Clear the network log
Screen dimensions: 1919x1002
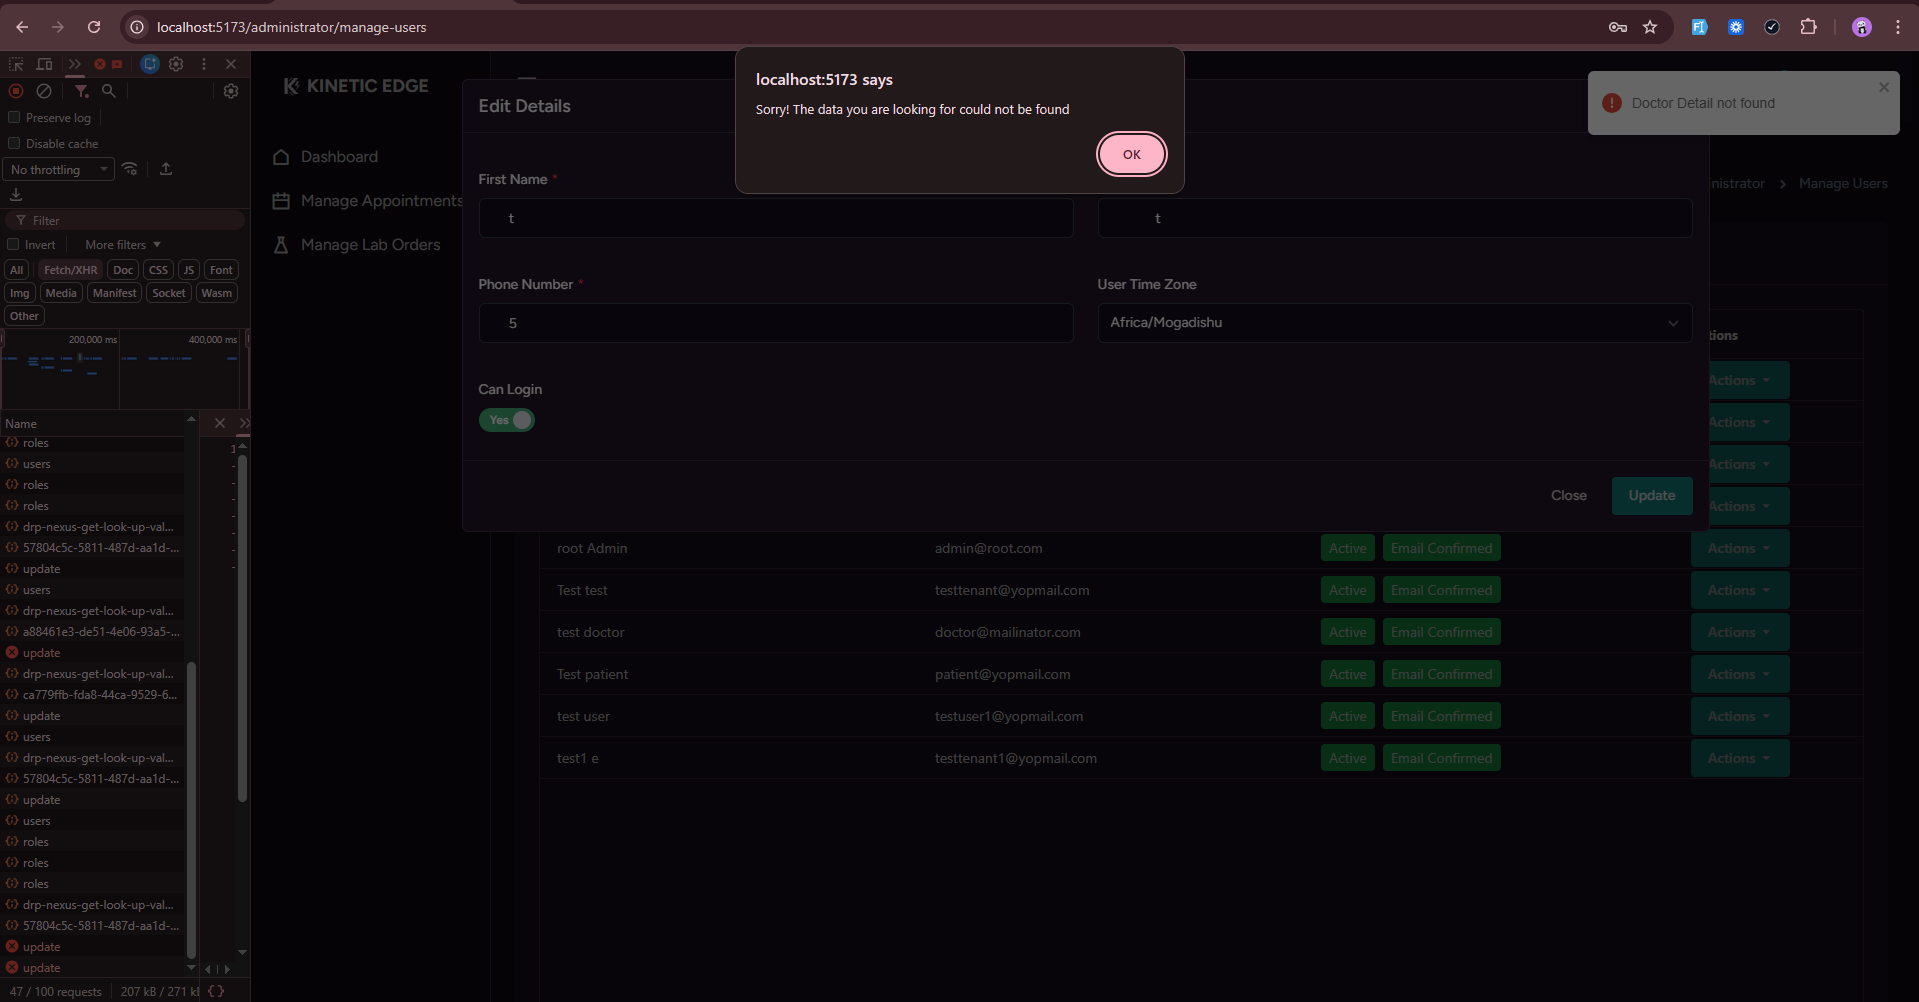tap(44, 91)
